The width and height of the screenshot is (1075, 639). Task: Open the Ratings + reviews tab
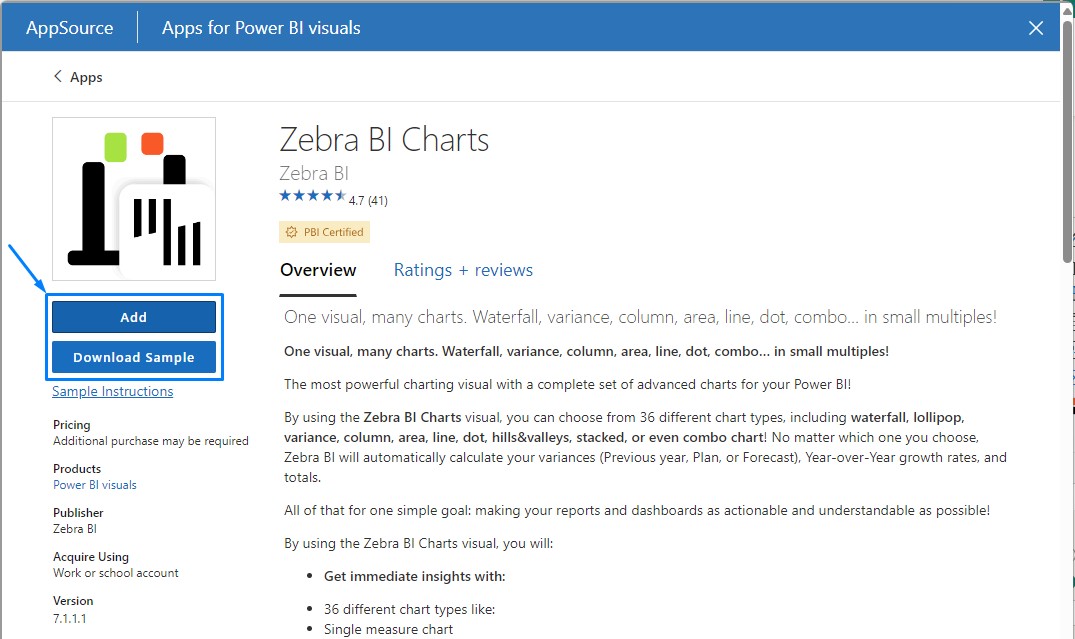pyautogui.click(x=463, y=270)
